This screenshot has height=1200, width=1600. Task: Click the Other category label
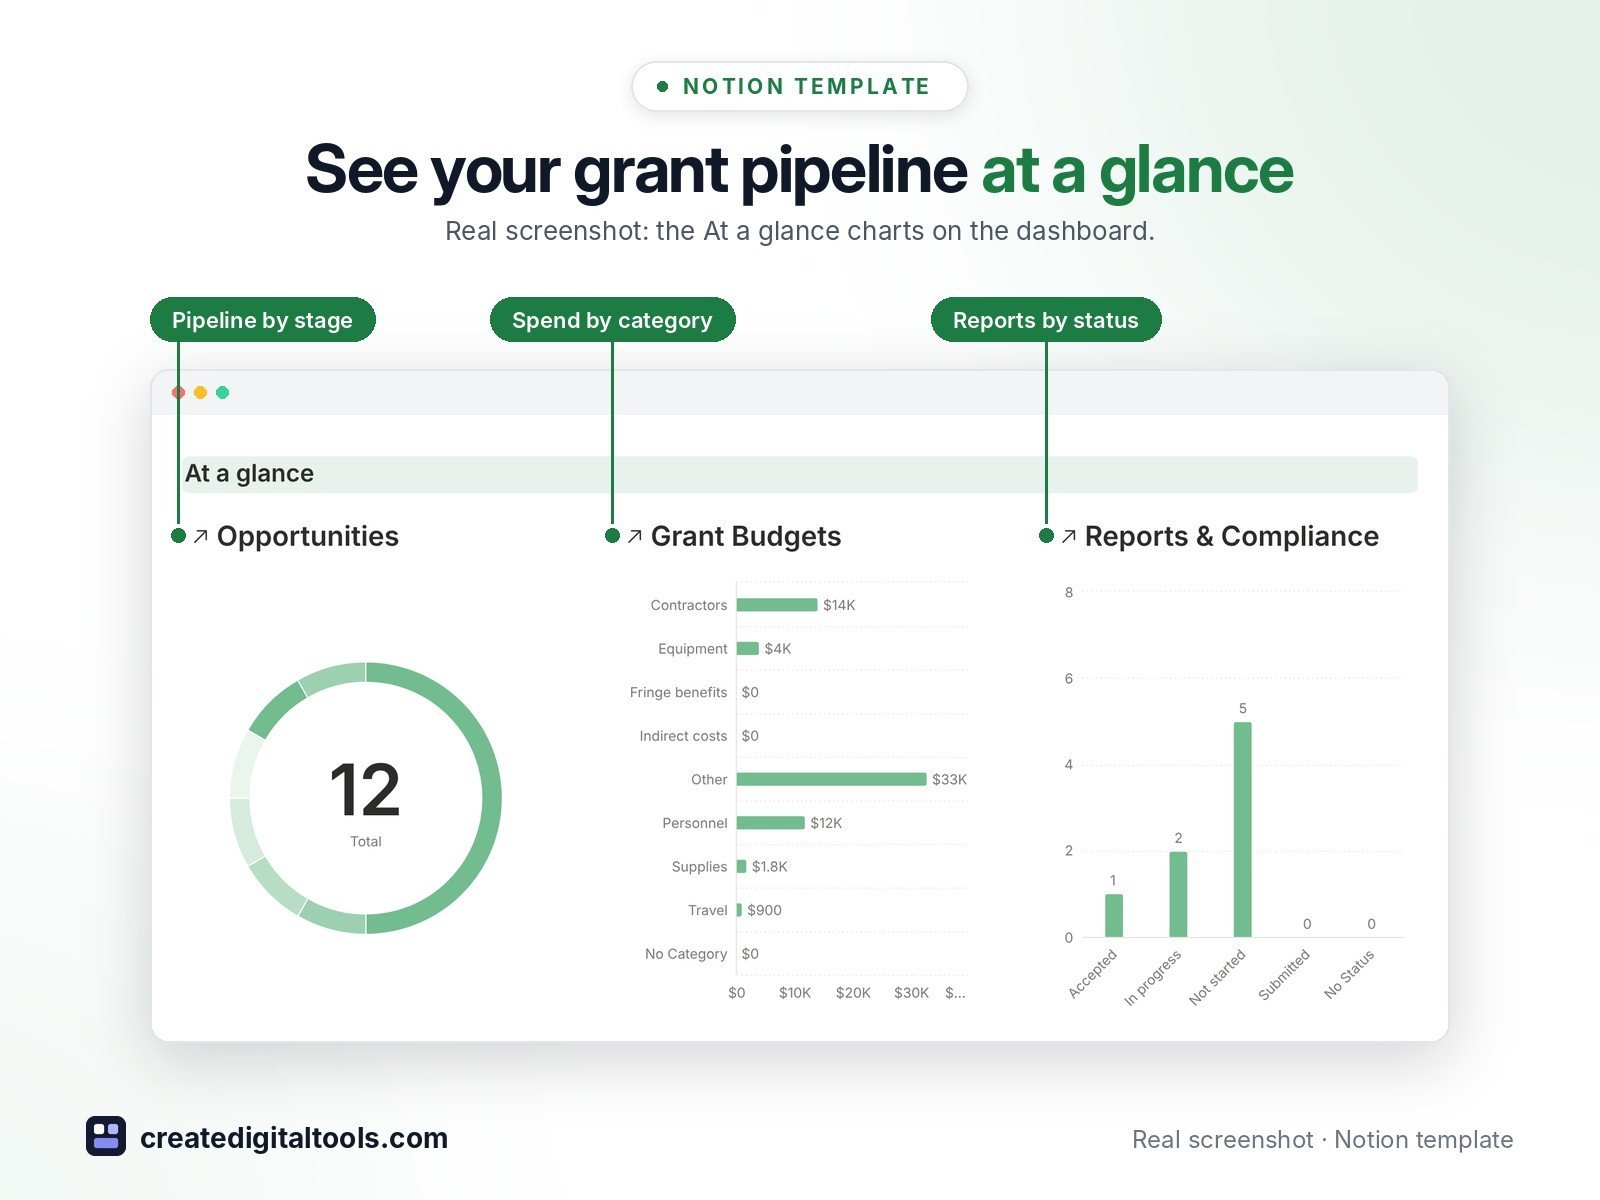pos(709,779)
